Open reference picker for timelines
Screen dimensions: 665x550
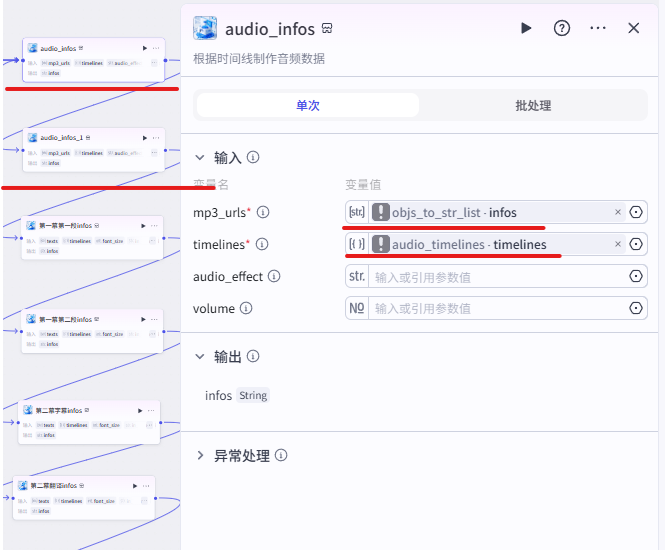point(636,244)
